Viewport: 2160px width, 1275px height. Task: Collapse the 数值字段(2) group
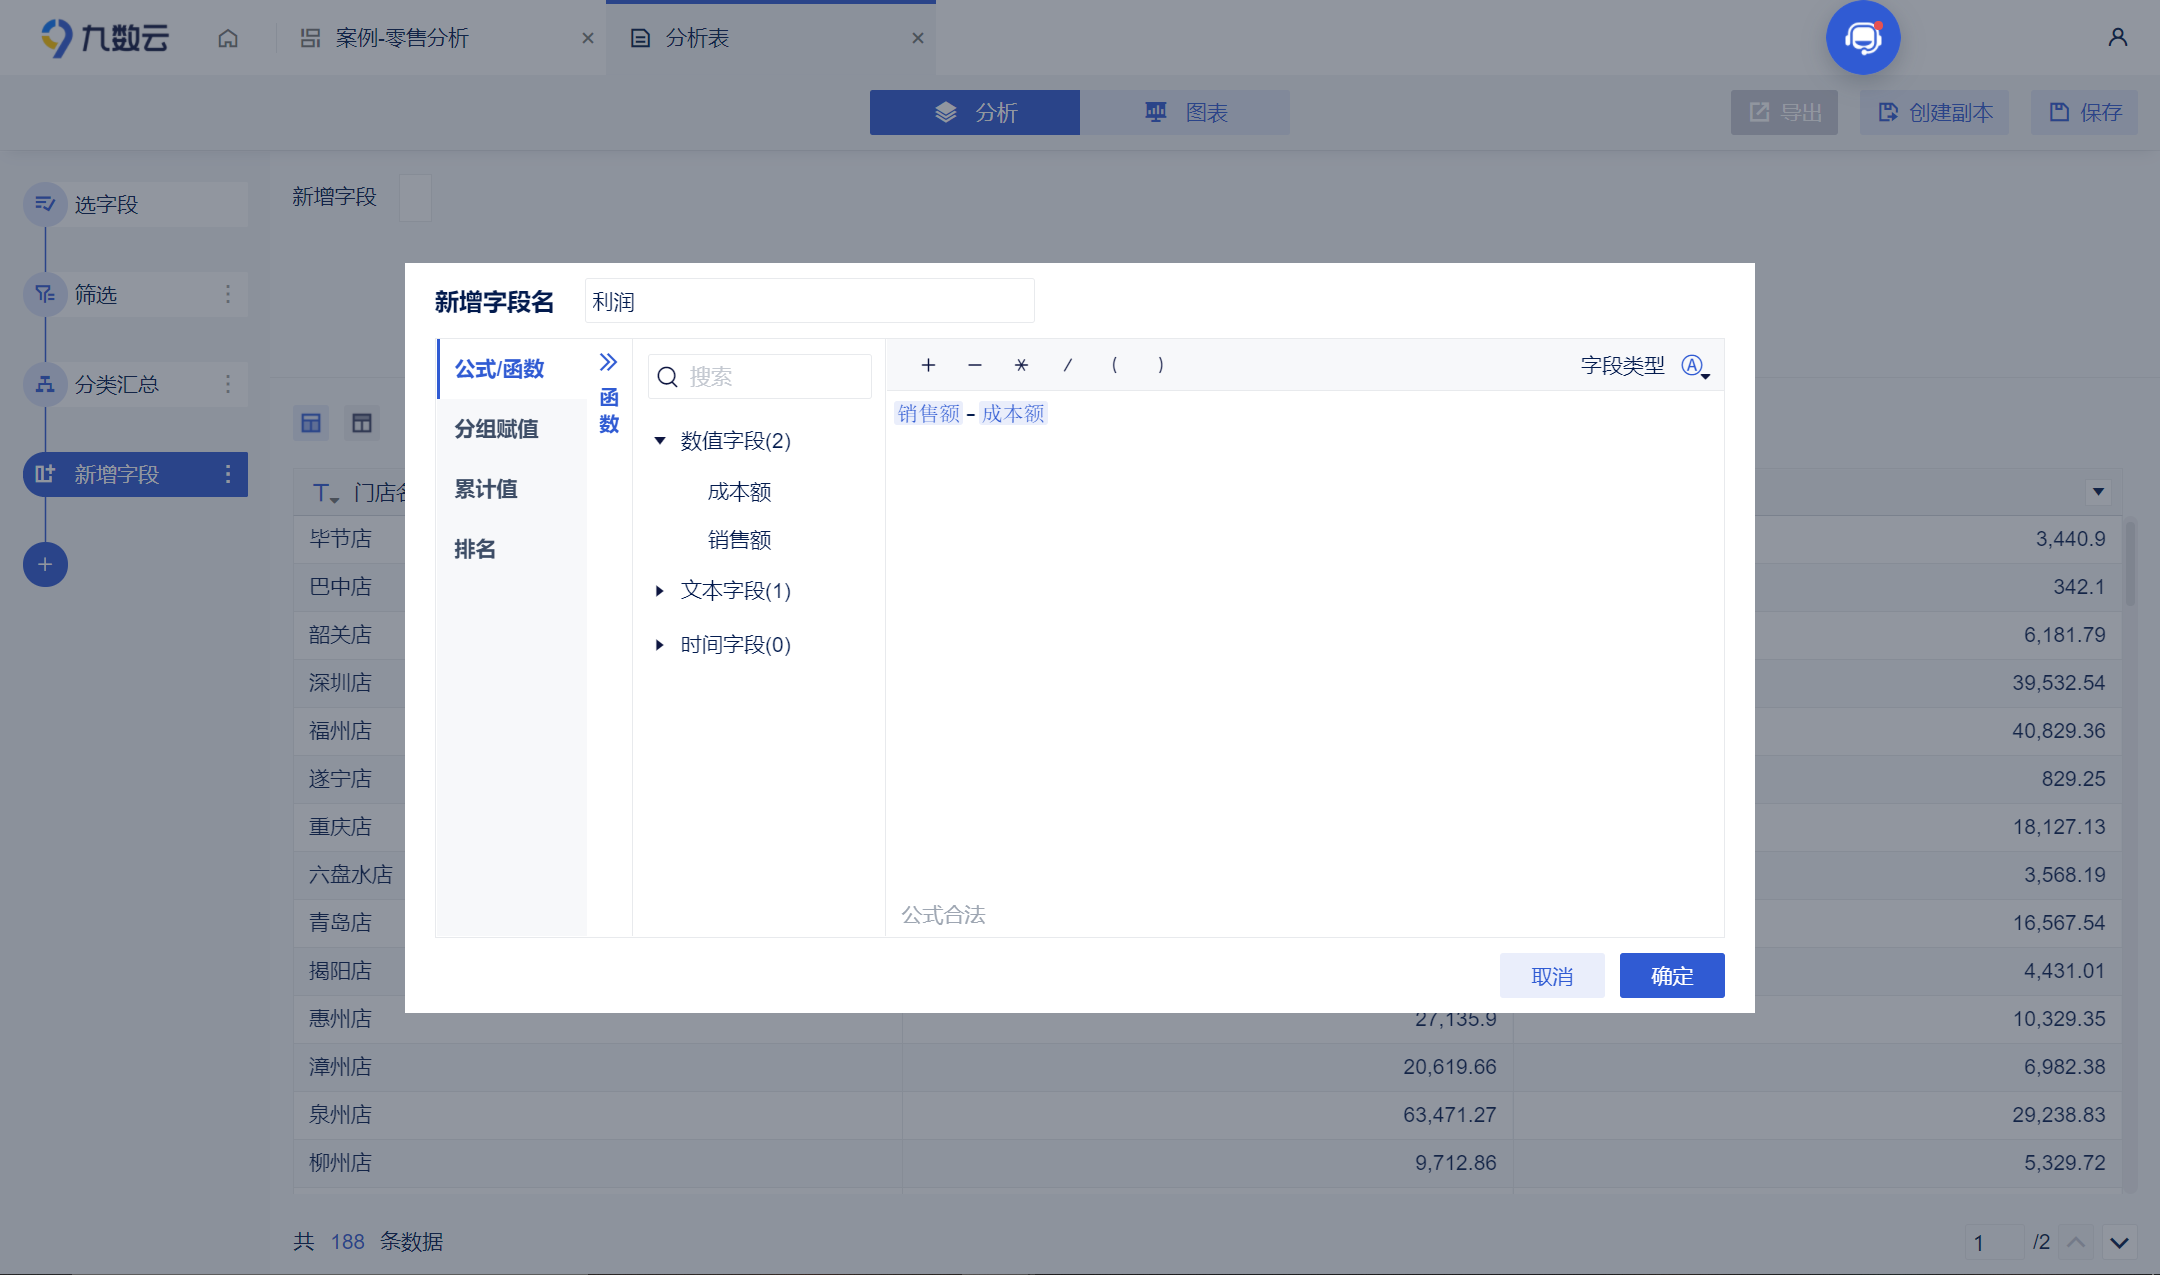coord(660,441)
